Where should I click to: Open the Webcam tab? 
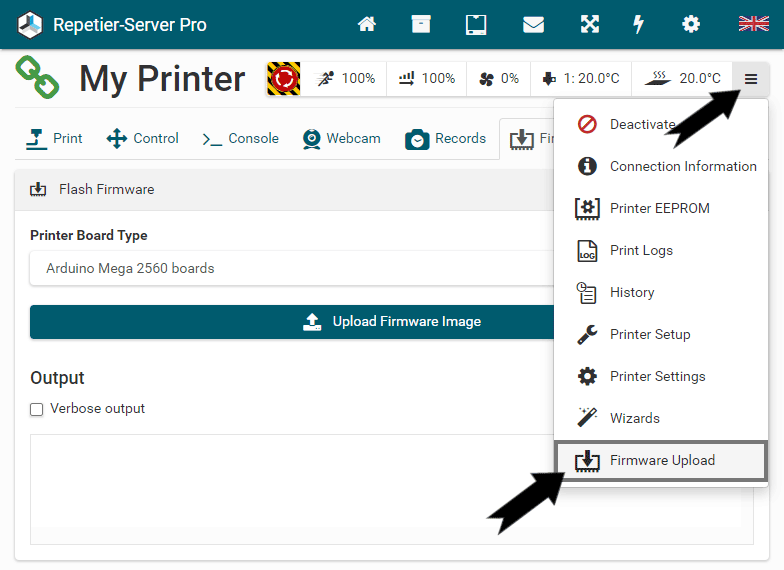pos(342,139)
